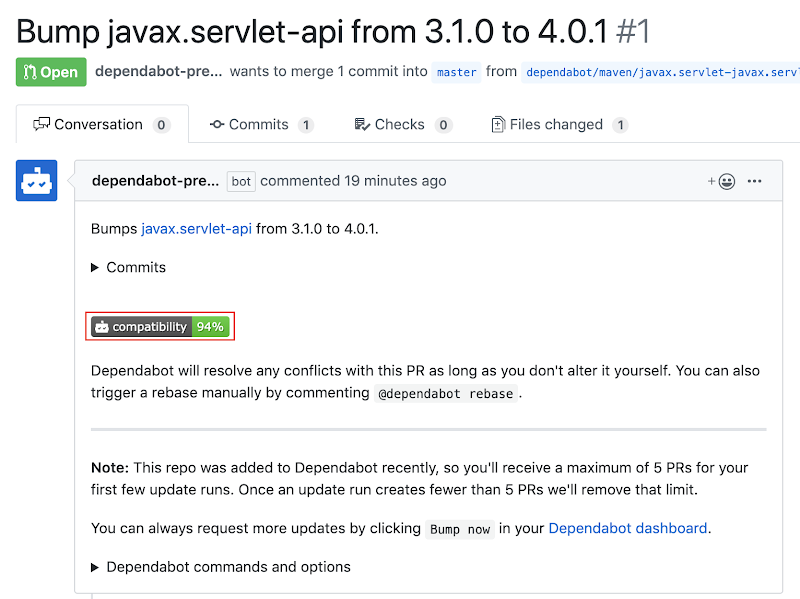Click the green Open status badge
The image size is (800, 599).
pos(51,72)
